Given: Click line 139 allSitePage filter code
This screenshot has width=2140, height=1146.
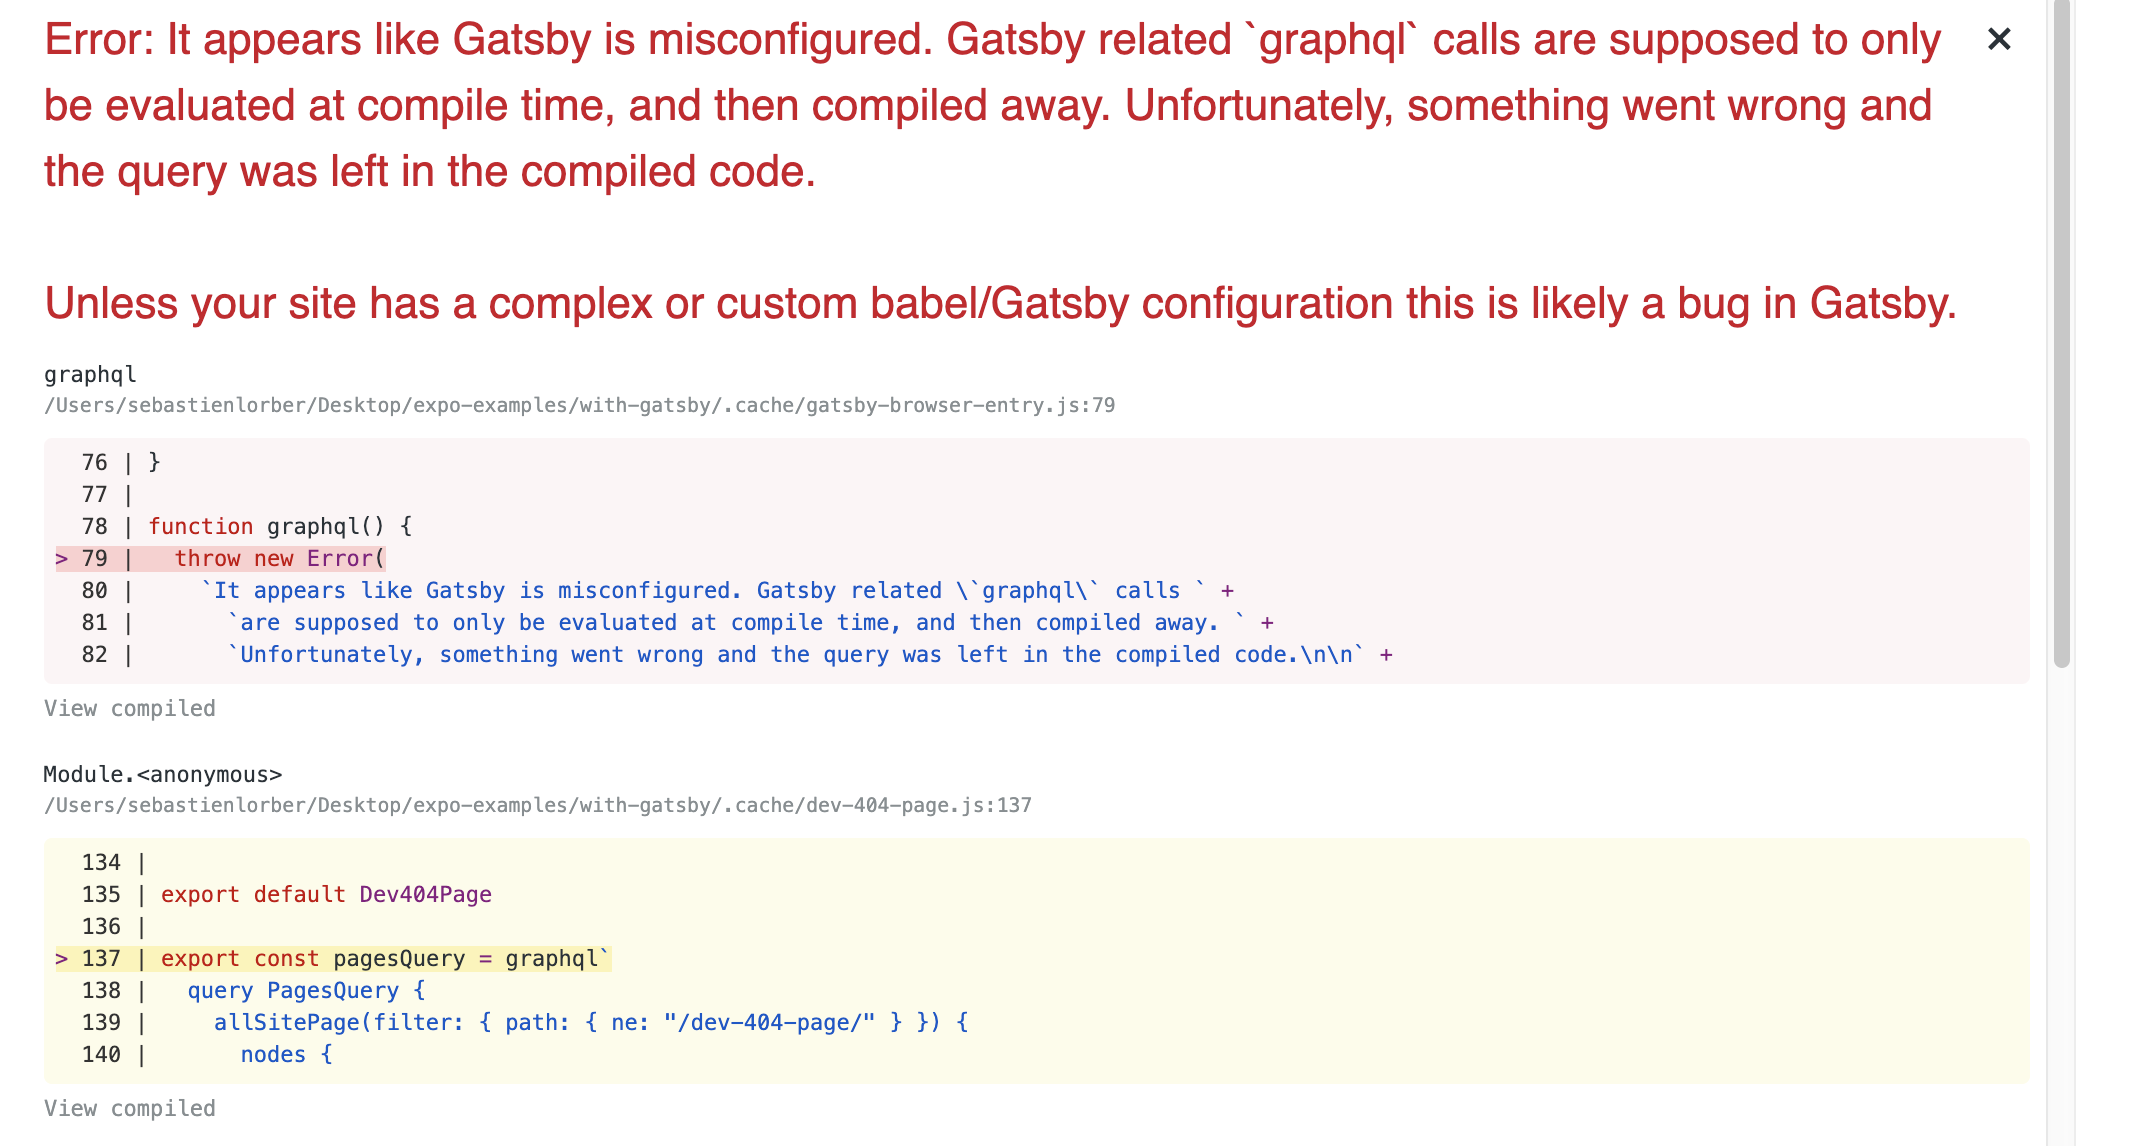Looking at the screenshot, I should click(x=590, y=1022).
